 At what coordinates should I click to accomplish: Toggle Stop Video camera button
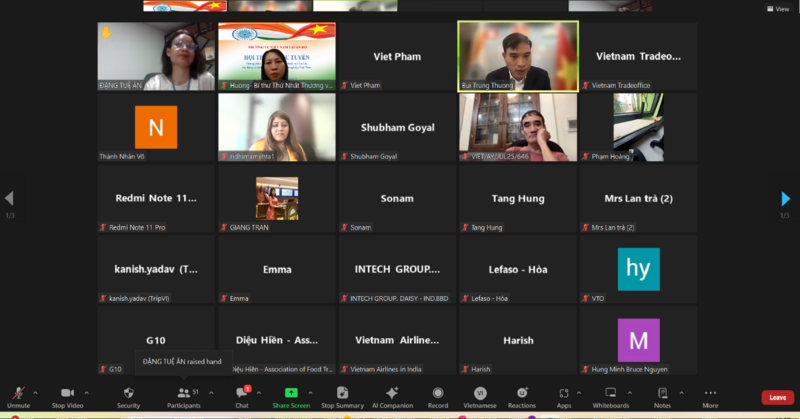(67, 393)
